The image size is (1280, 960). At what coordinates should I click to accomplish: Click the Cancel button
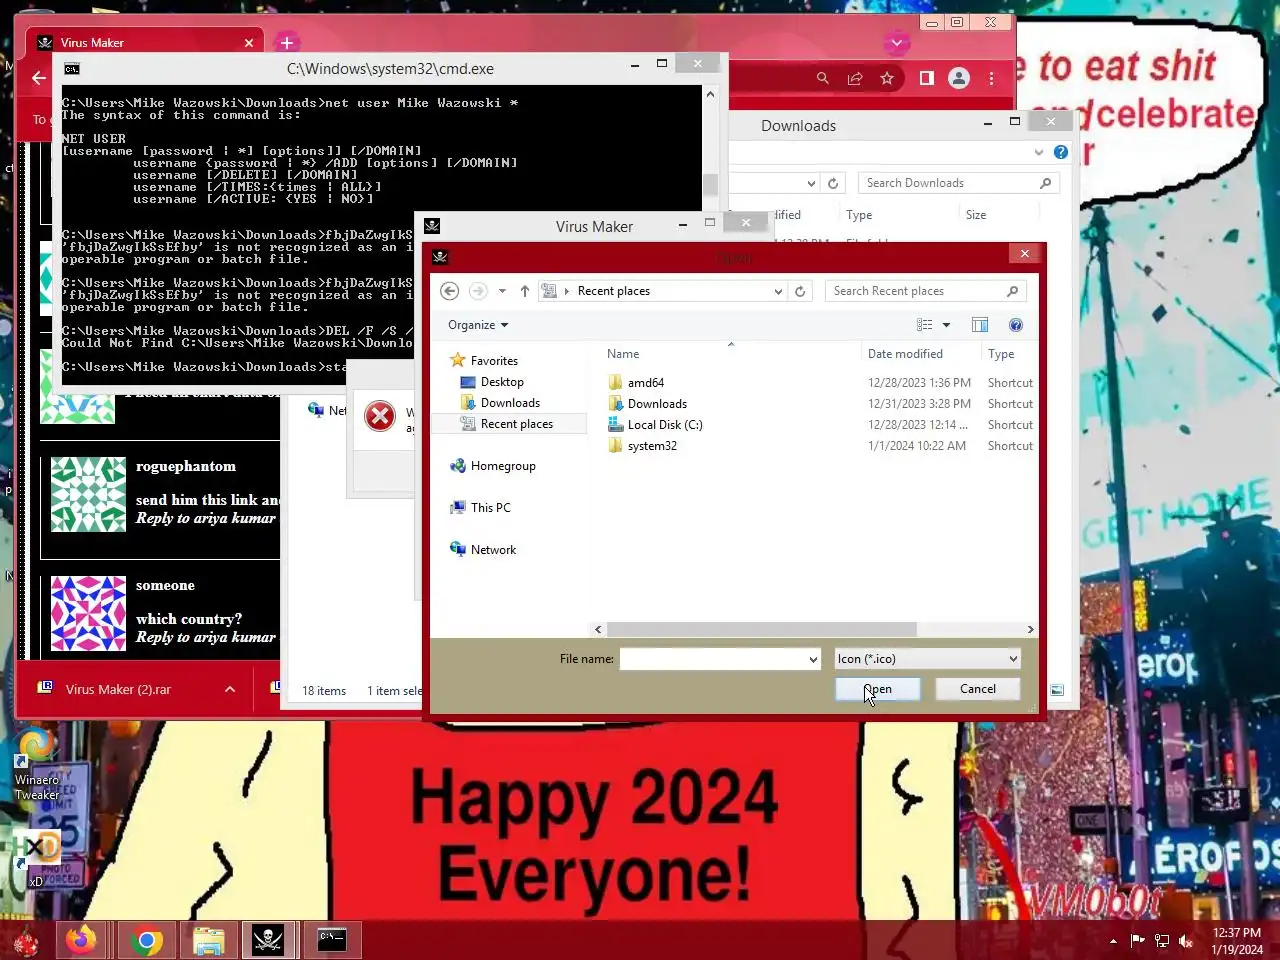[978, 689]
